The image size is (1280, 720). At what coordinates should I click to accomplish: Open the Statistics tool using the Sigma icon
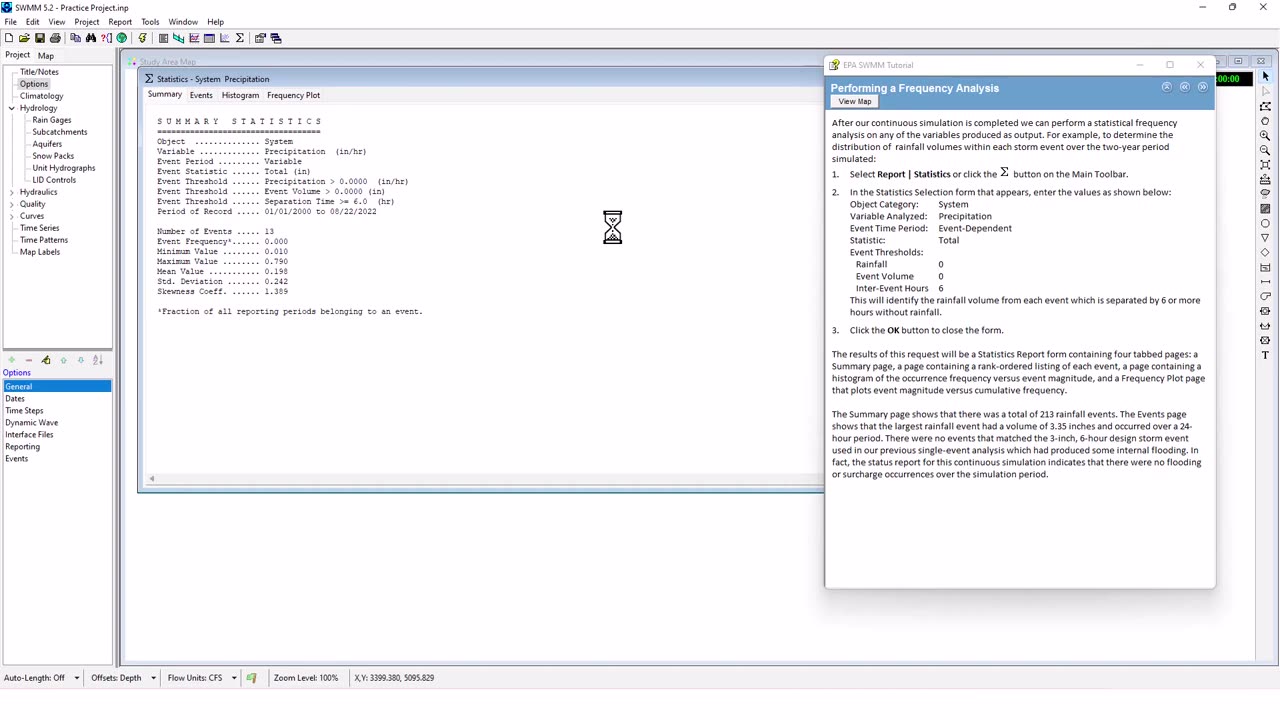pos(240,38)
